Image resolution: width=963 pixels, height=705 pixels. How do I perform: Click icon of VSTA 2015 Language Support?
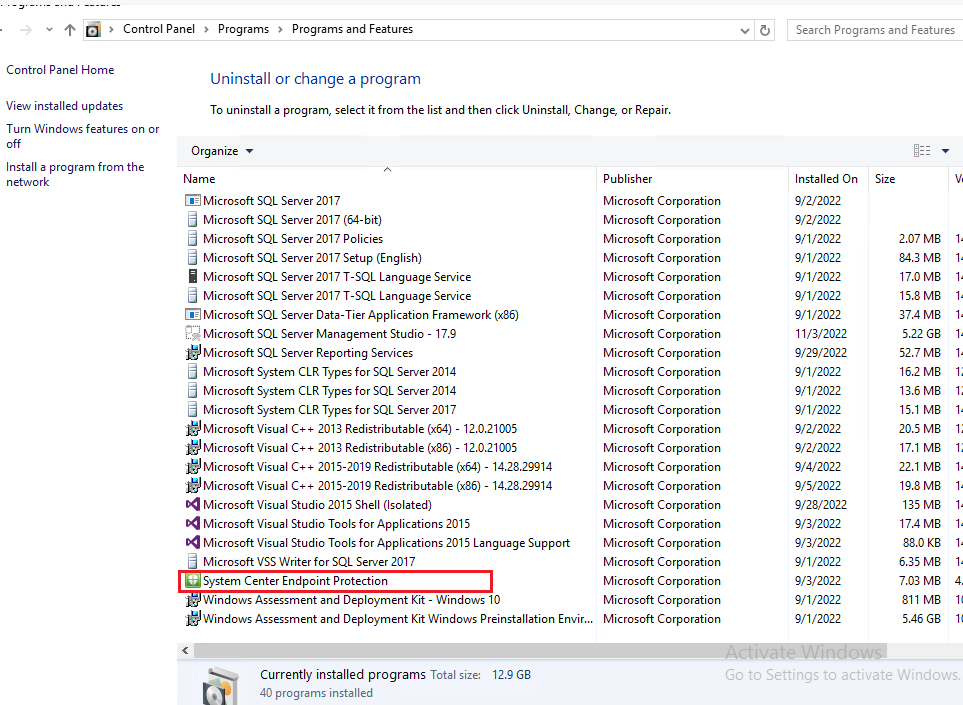click(x=192, y=542)
